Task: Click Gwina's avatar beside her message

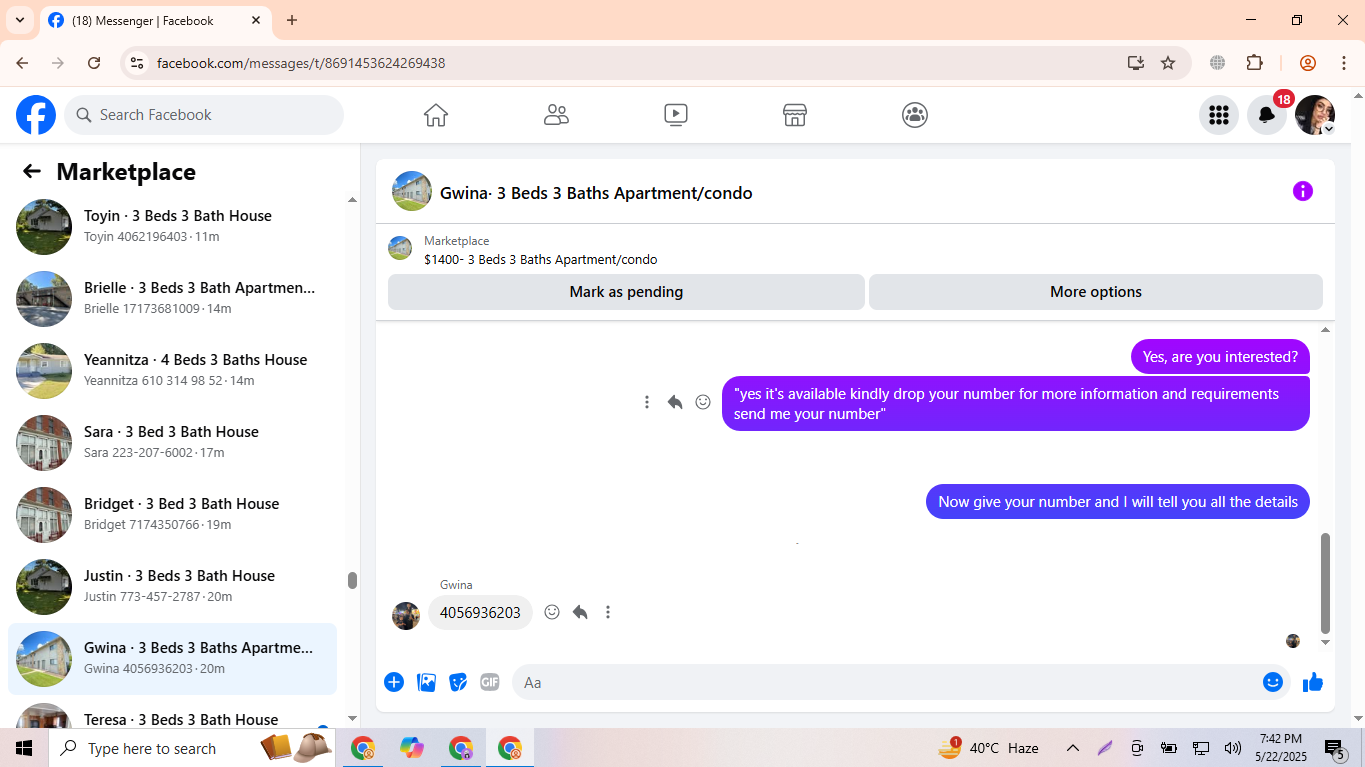Action: tap(406, 615)
